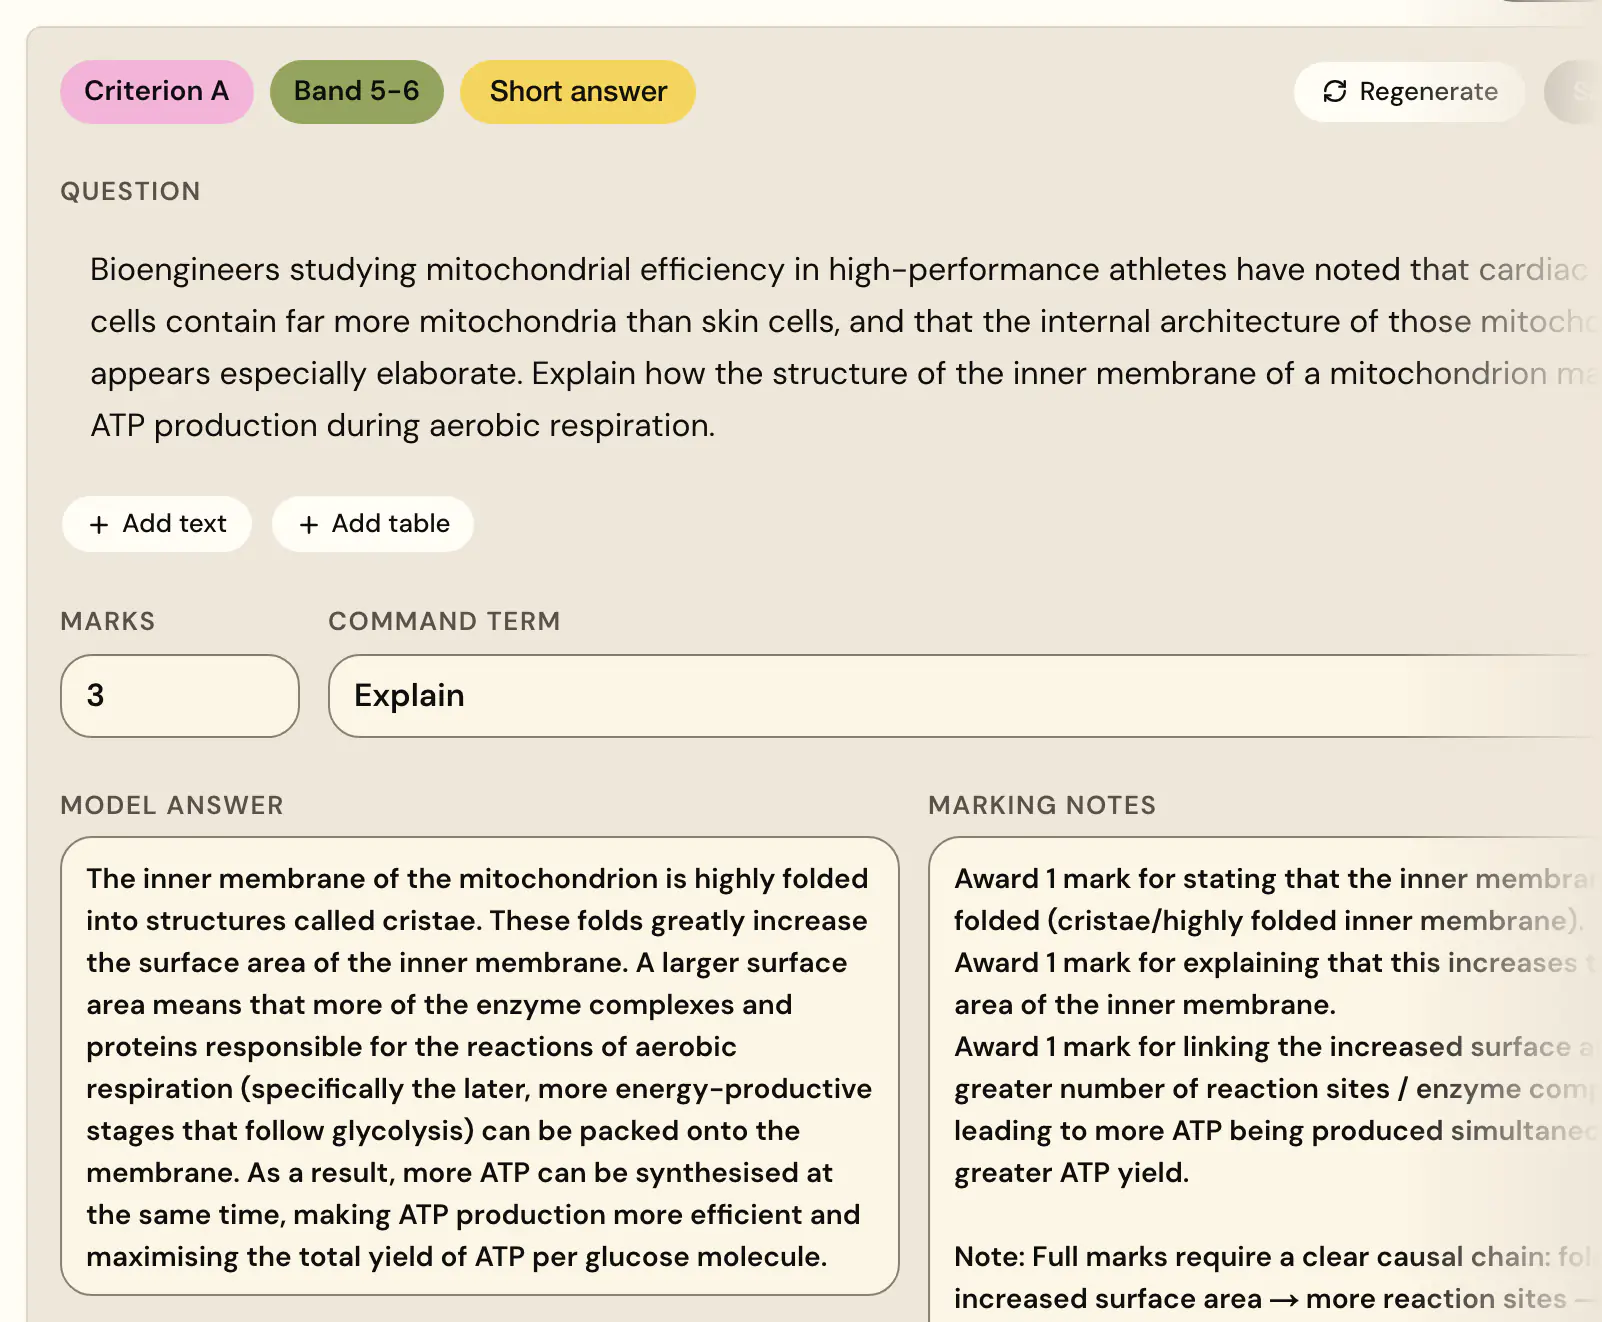Screen dimensions: 1602x1322
Task: Click the line 'ATP production during aerobic respiration.'
Action: click(x=403, y=426)
